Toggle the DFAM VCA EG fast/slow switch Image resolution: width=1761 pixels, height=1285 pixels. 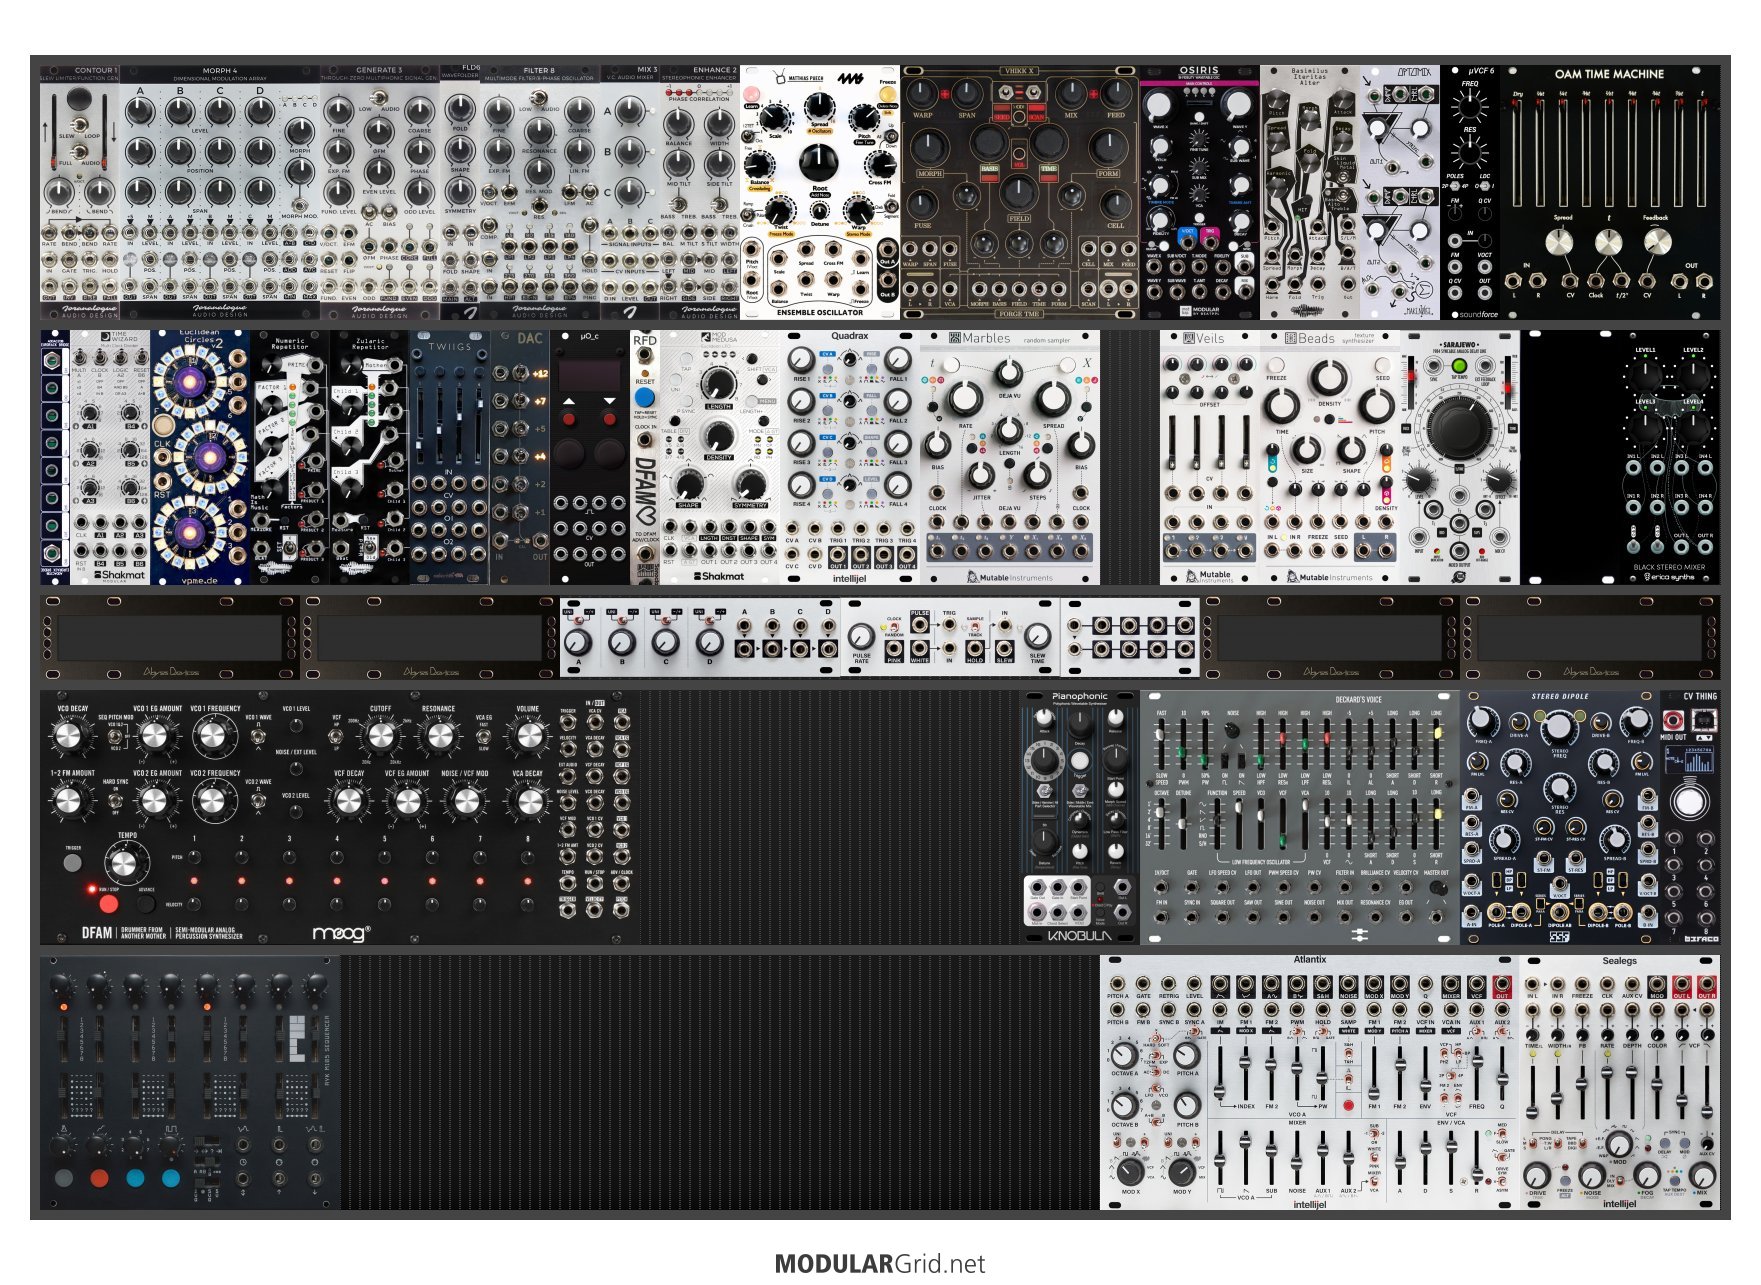(x=484, y=737)
